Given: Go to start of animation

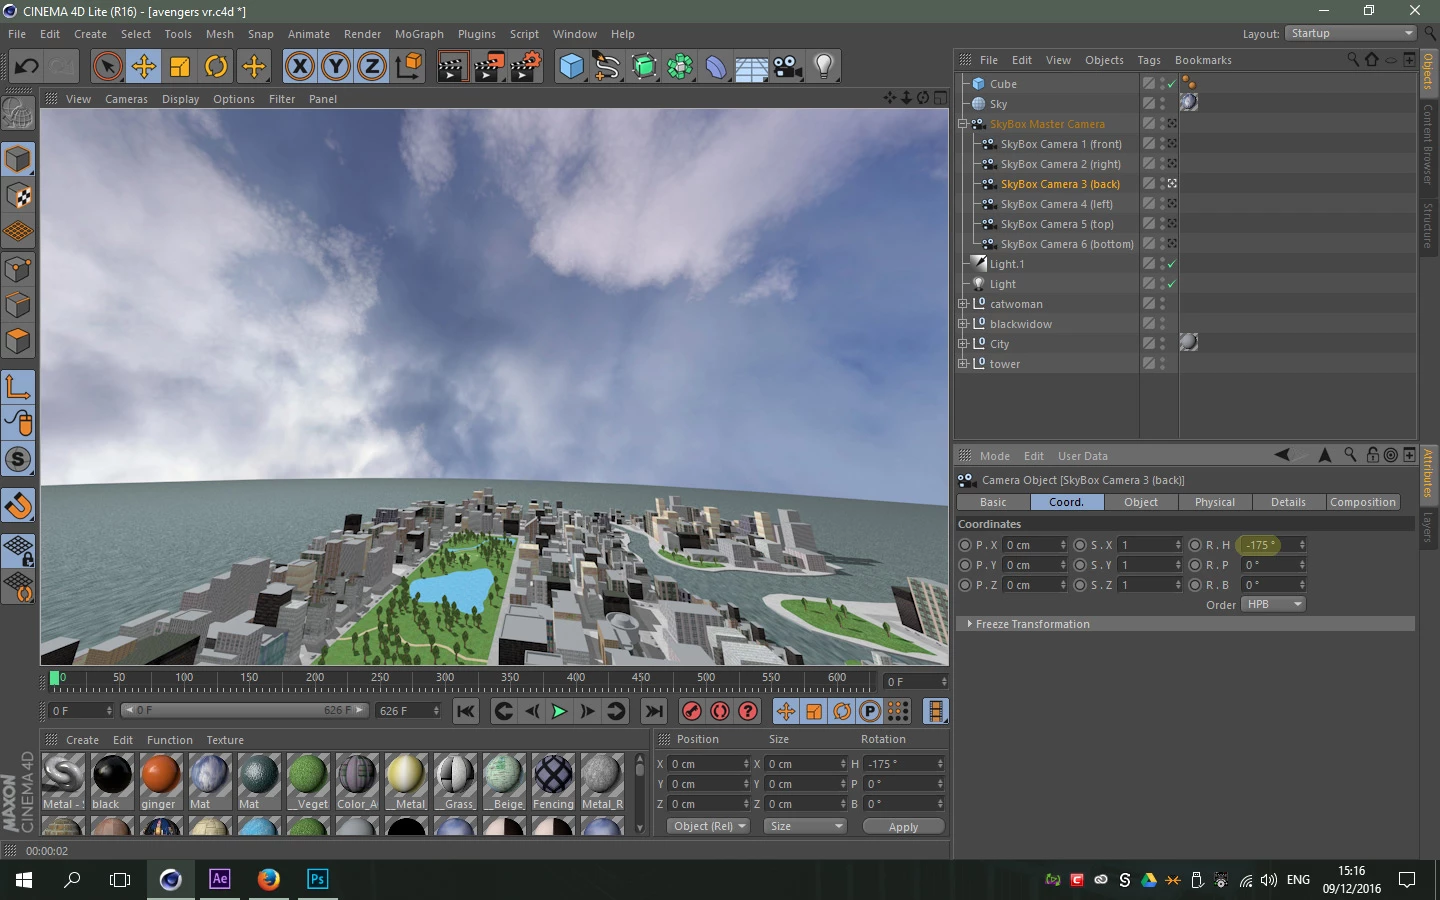Looking at the screenshot, I should point(466,711).
